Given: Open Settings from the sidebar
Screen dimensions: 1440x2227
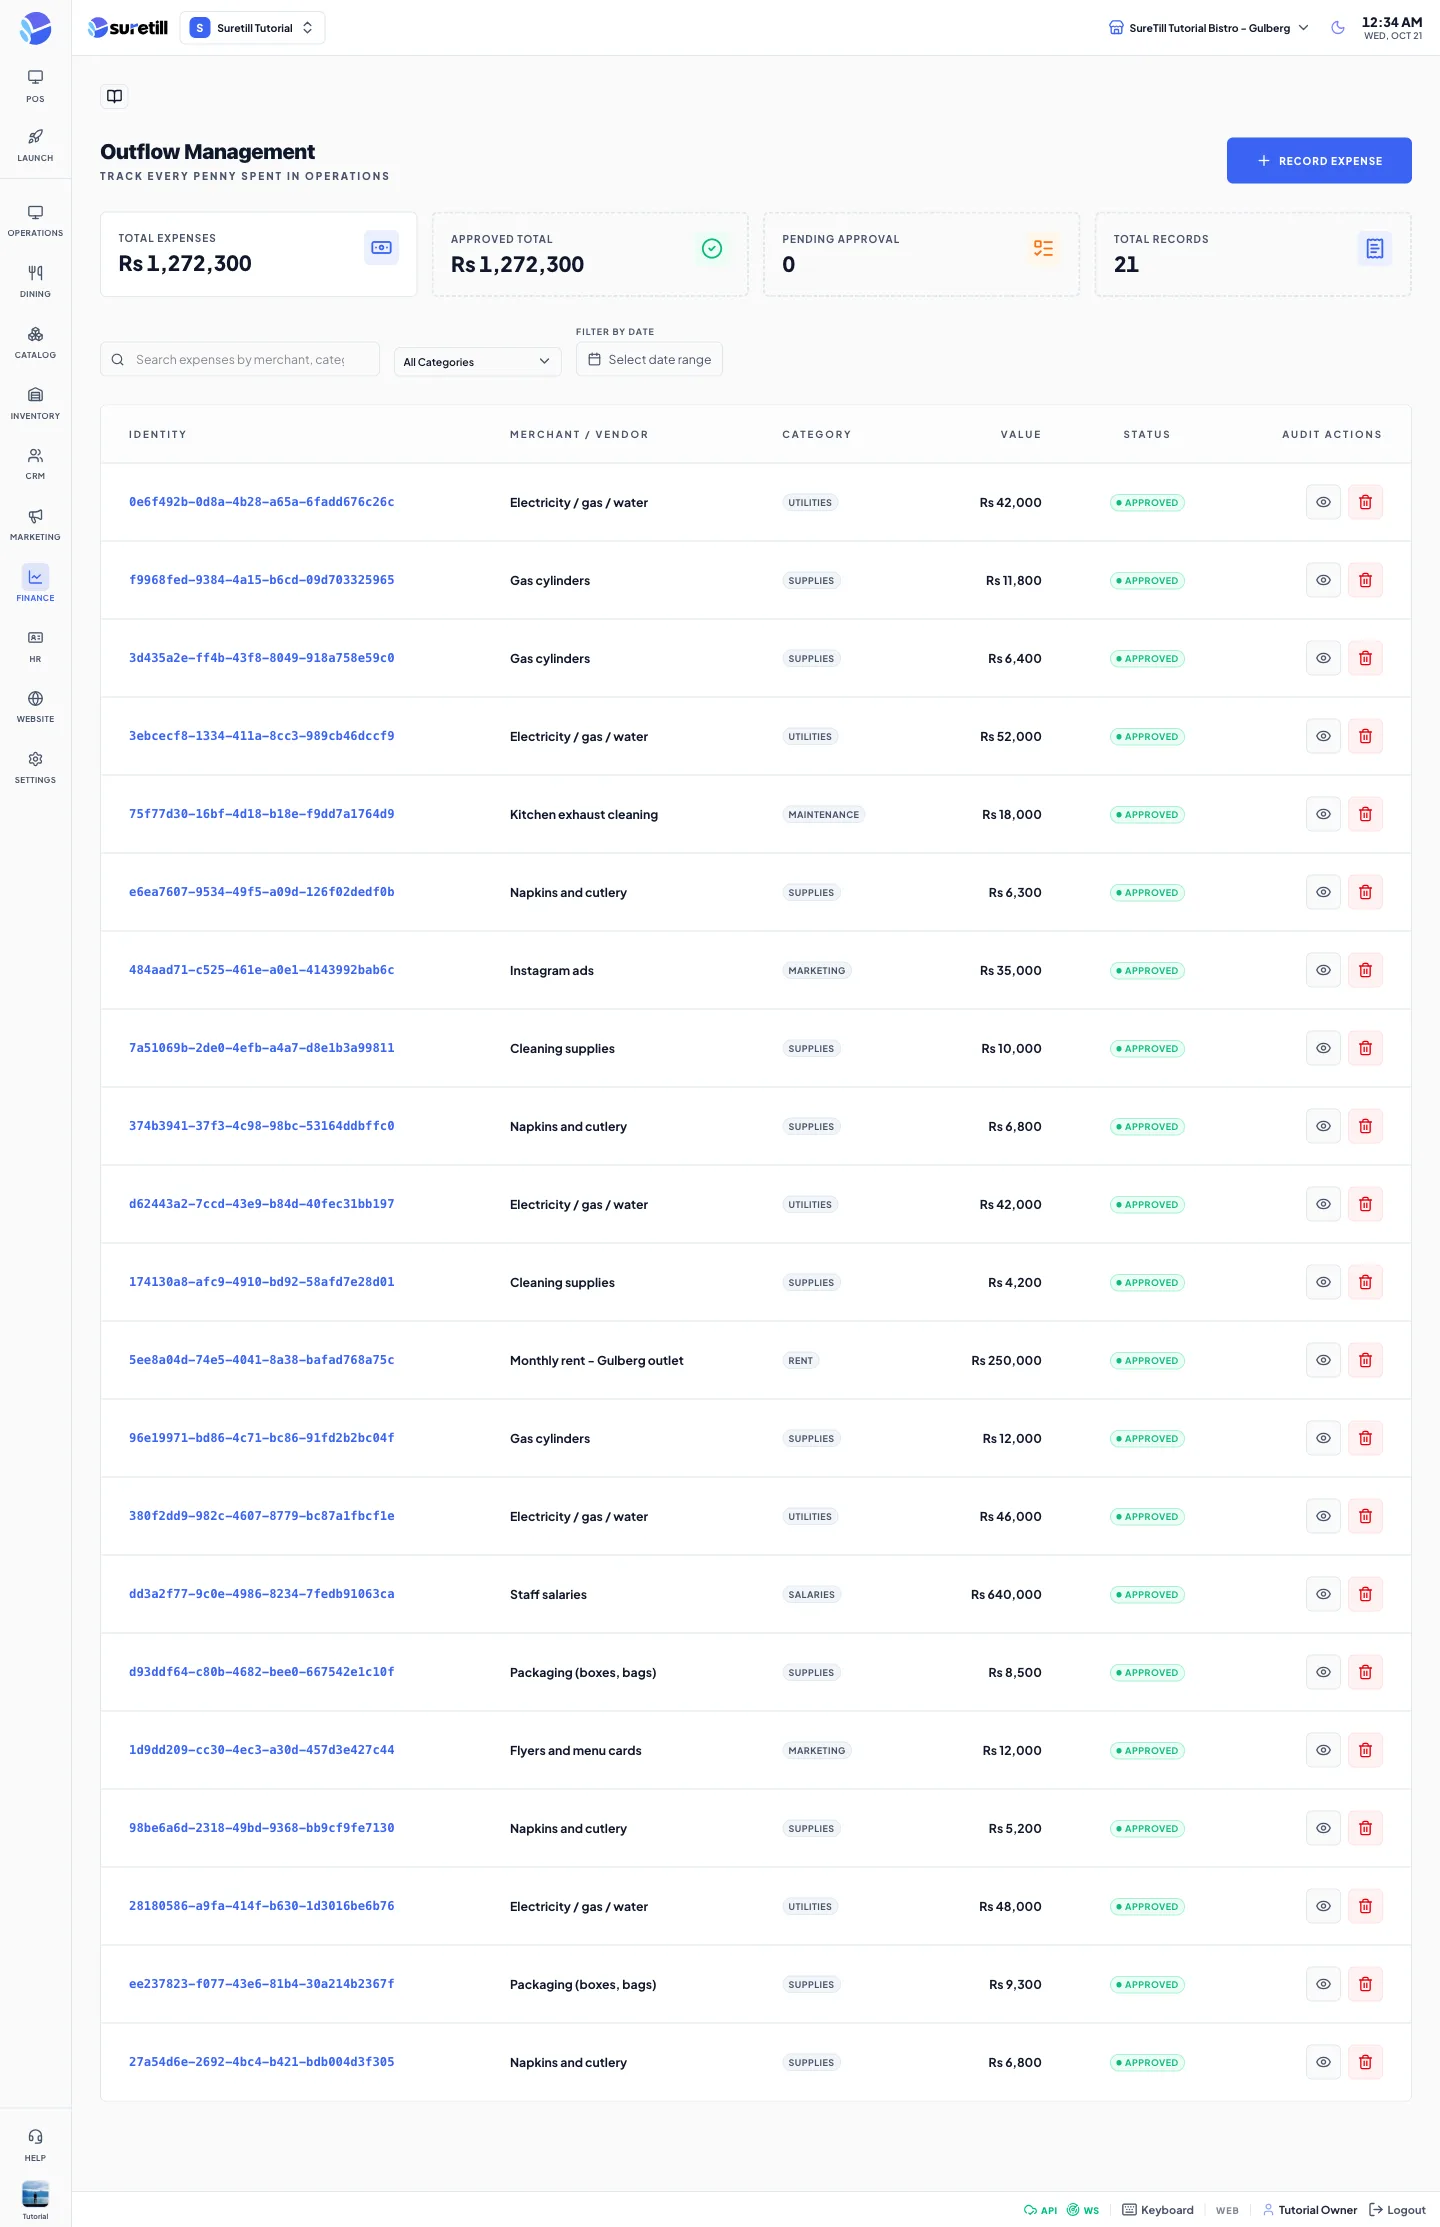Looking at the screenshot, I should pos(35,768).
